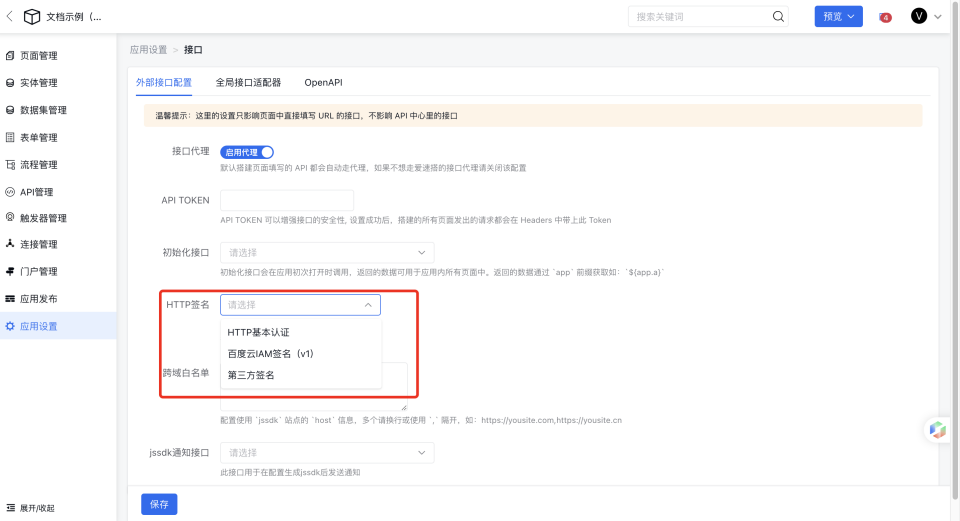This screenshot has width=960, height=521.
Task: Open the 预览 button dropdown
Action: tap(838, 17)
